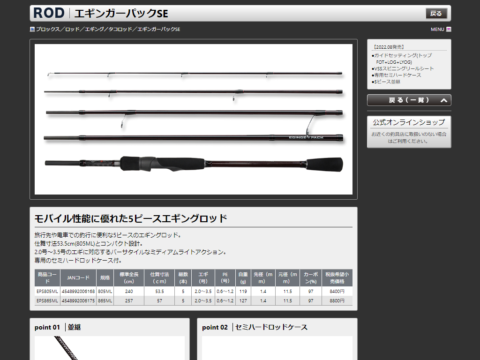Click the 127 weight cell

pyautogui.click(x=243, y=301)
